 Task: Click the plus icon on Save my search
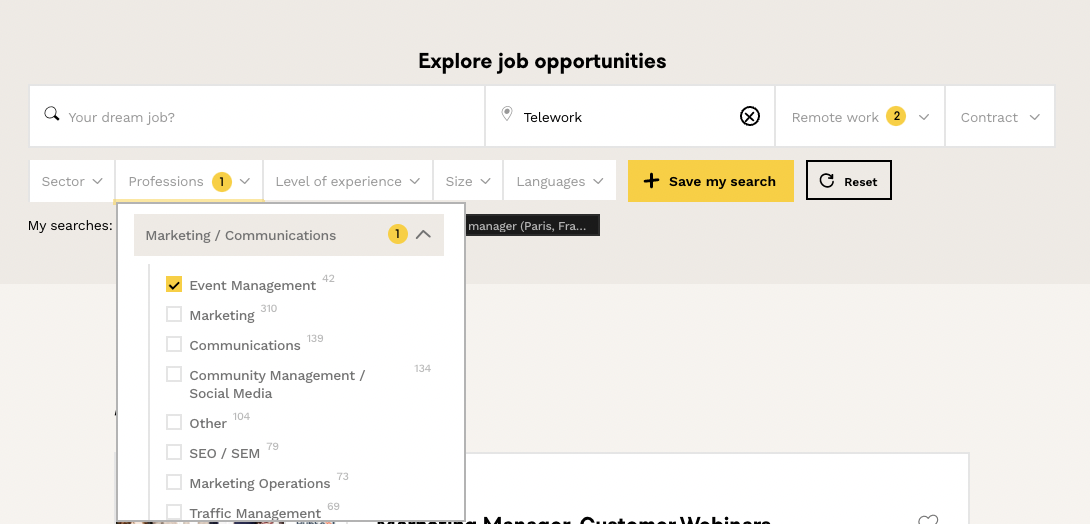pos(651,181)
